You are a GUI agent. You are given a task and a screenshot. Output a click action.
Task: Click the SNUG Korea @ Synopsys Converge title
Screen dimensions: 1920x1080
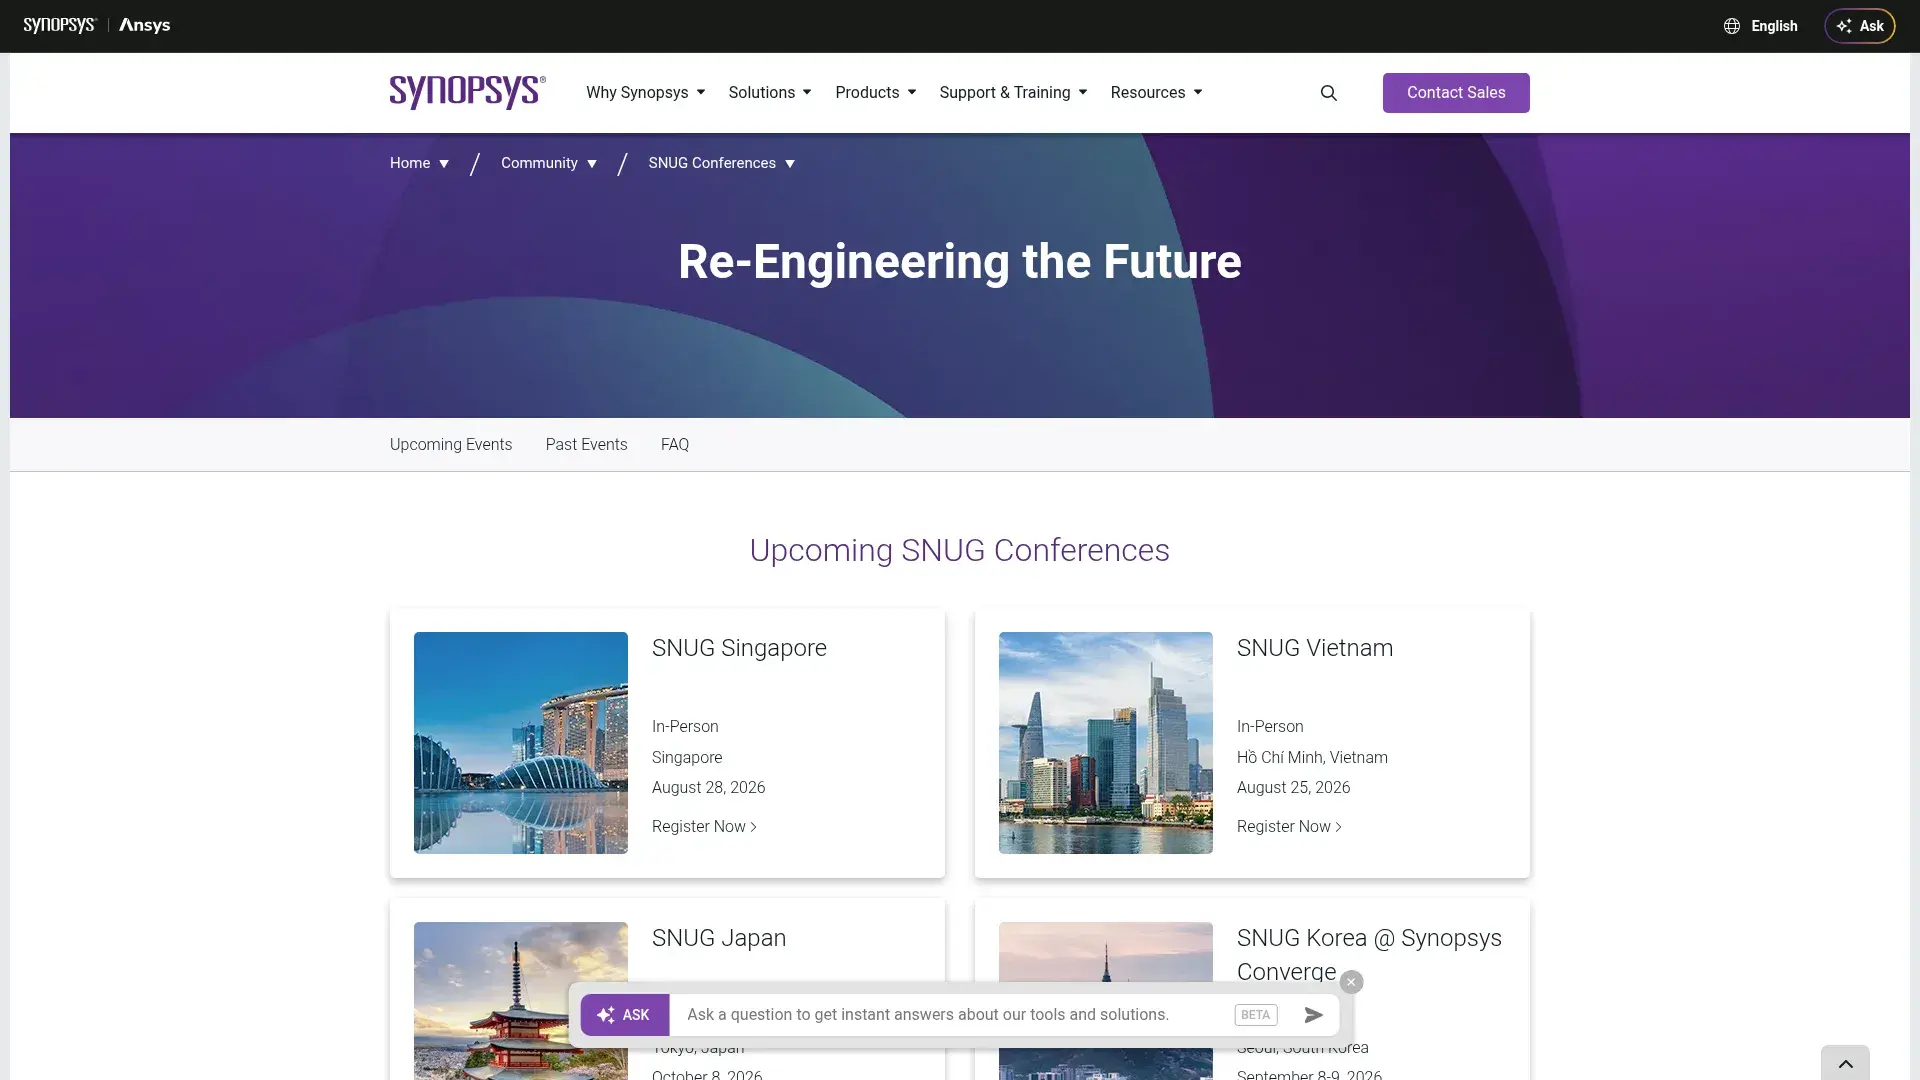tap(1369, 955)
